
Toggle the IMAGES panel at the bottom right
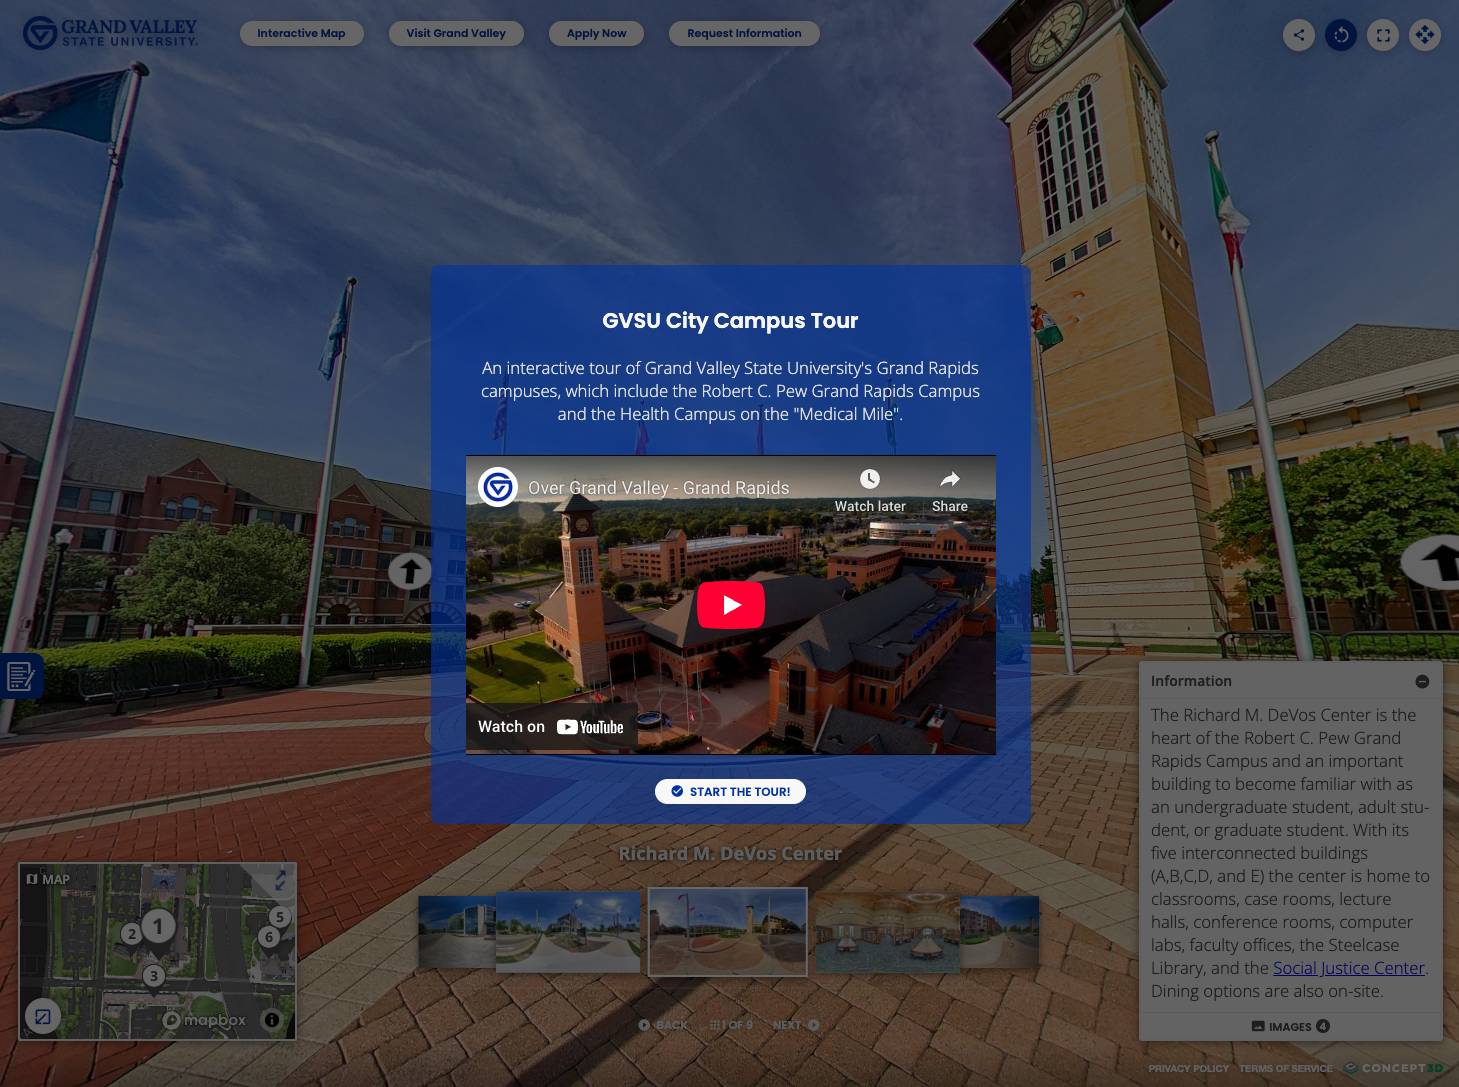(1289, 1026)
